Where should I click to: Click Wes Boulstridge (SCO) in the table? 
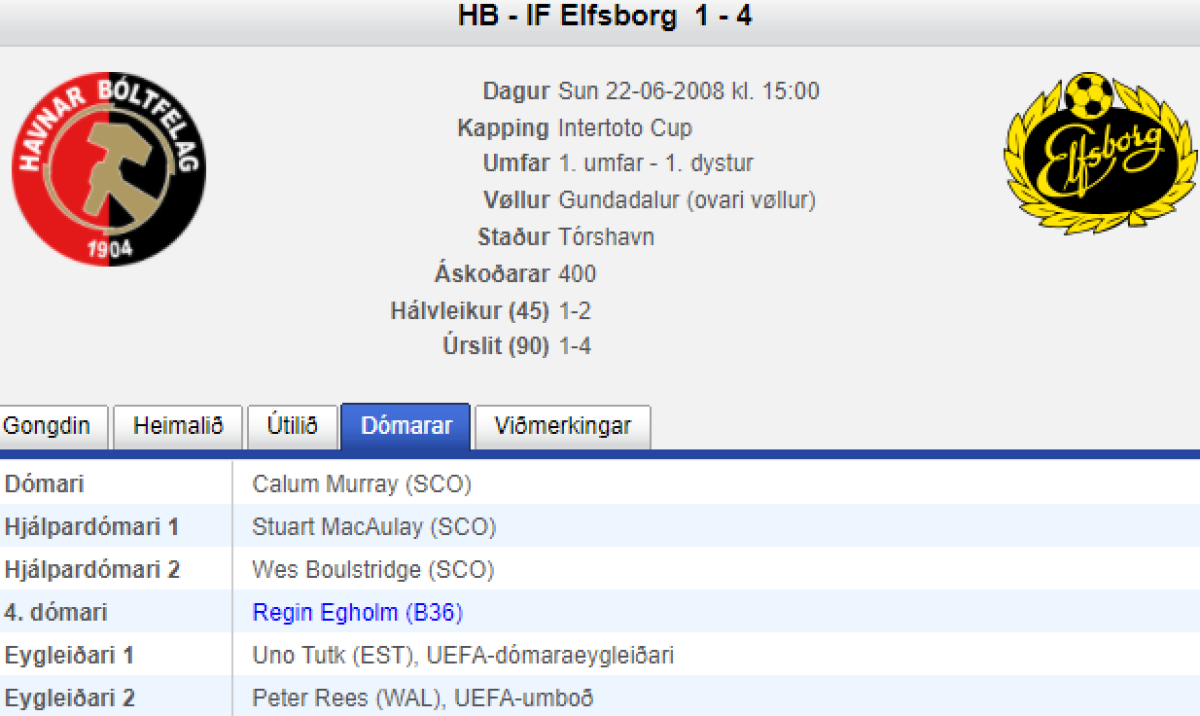tap(373, 570)
